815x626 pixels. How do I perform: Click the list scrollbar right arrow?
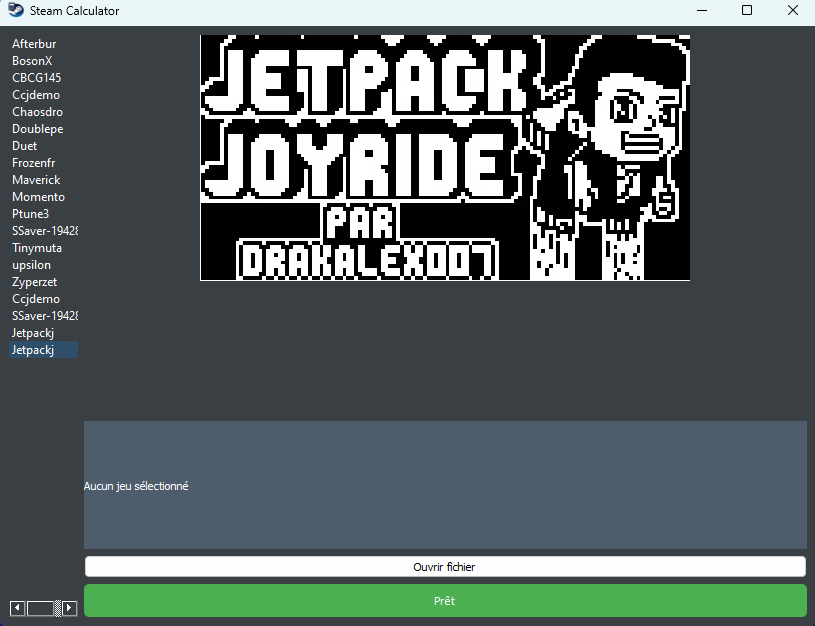[x=70, y=607]
